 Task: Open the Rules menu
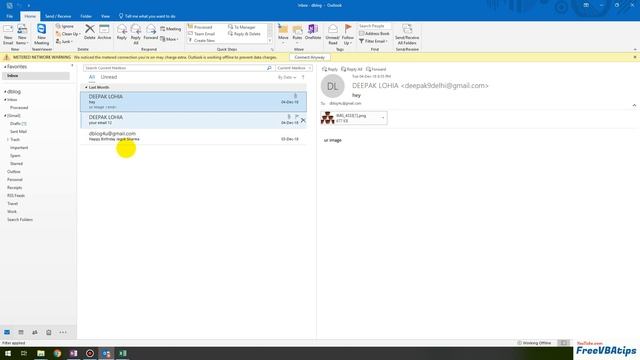297,35
